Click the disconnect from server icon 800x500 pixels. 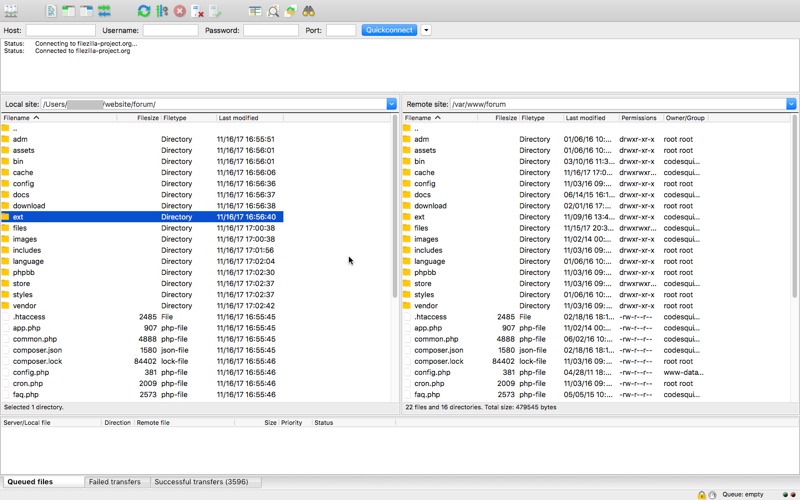click(x=197, y=11)
